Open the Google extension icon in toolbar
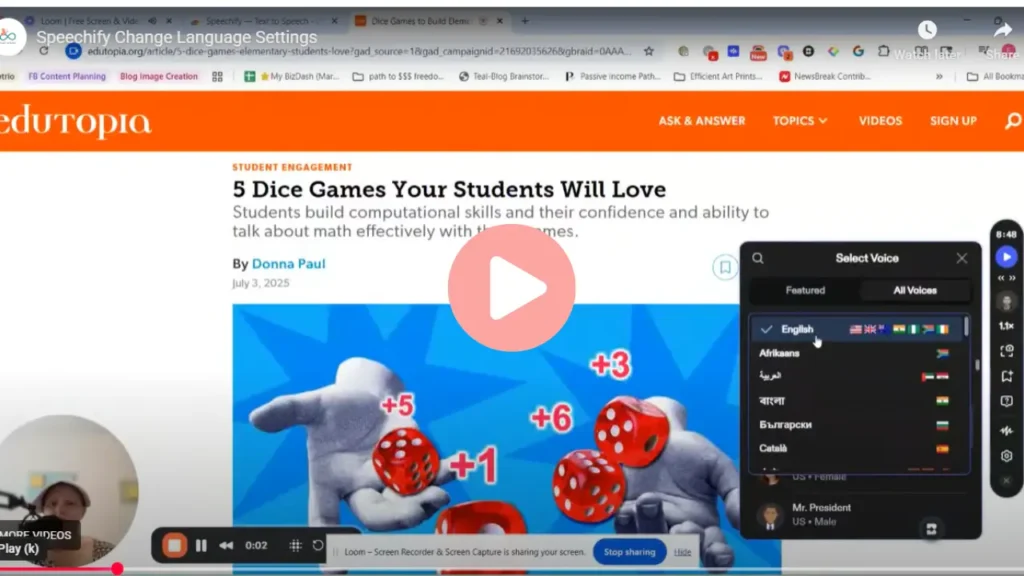 [x=858, y=51]
